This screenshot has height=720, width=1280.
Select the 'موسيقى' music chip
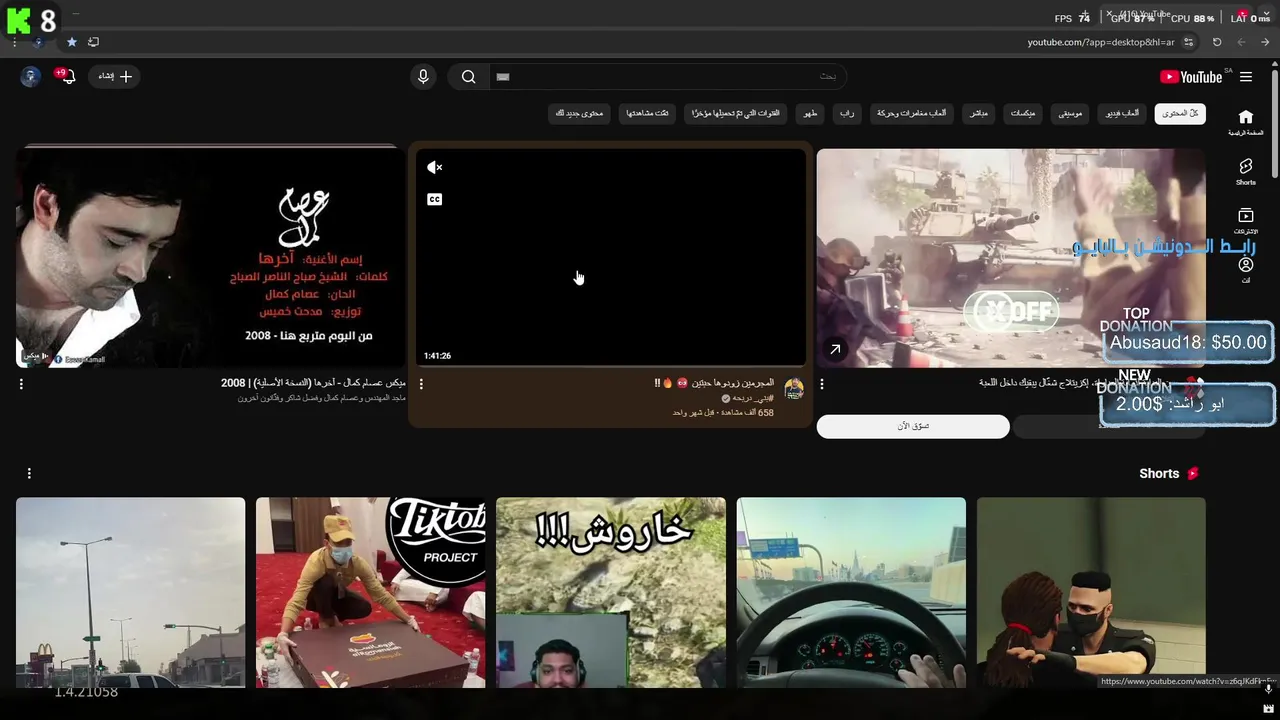click(x=1070, y=113)
